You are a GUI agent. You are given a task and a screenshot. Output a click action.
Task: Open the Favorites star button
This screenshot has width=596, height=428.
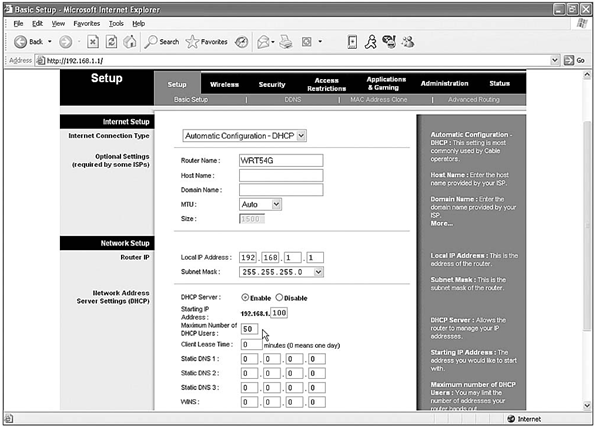click(207, 42)
